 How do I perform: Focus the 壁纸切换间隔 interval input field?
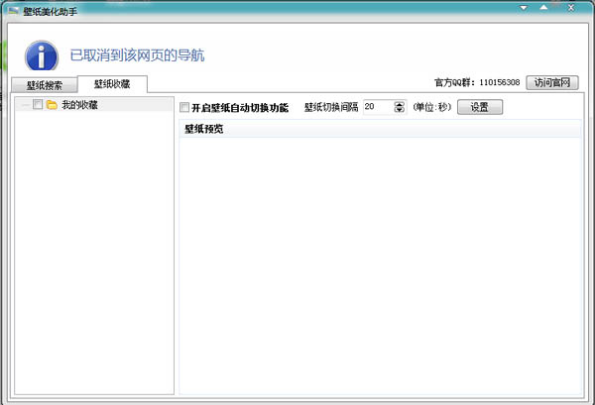(x=378, y=107)
